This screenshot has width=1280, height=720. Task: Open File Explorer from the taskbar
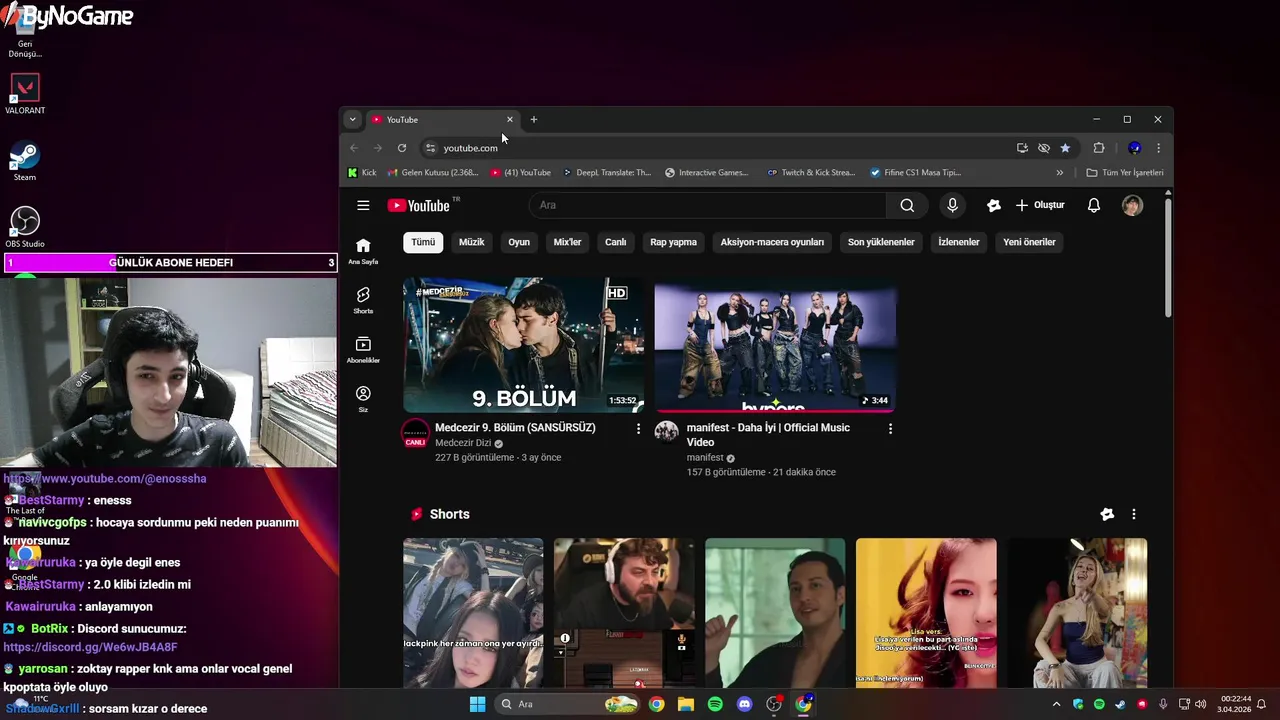coord(686,704)
